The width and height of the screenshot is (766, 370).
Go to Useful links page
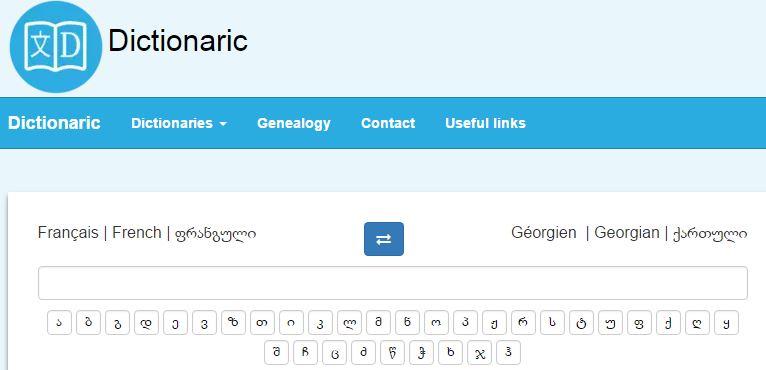(x=485, y=123)
